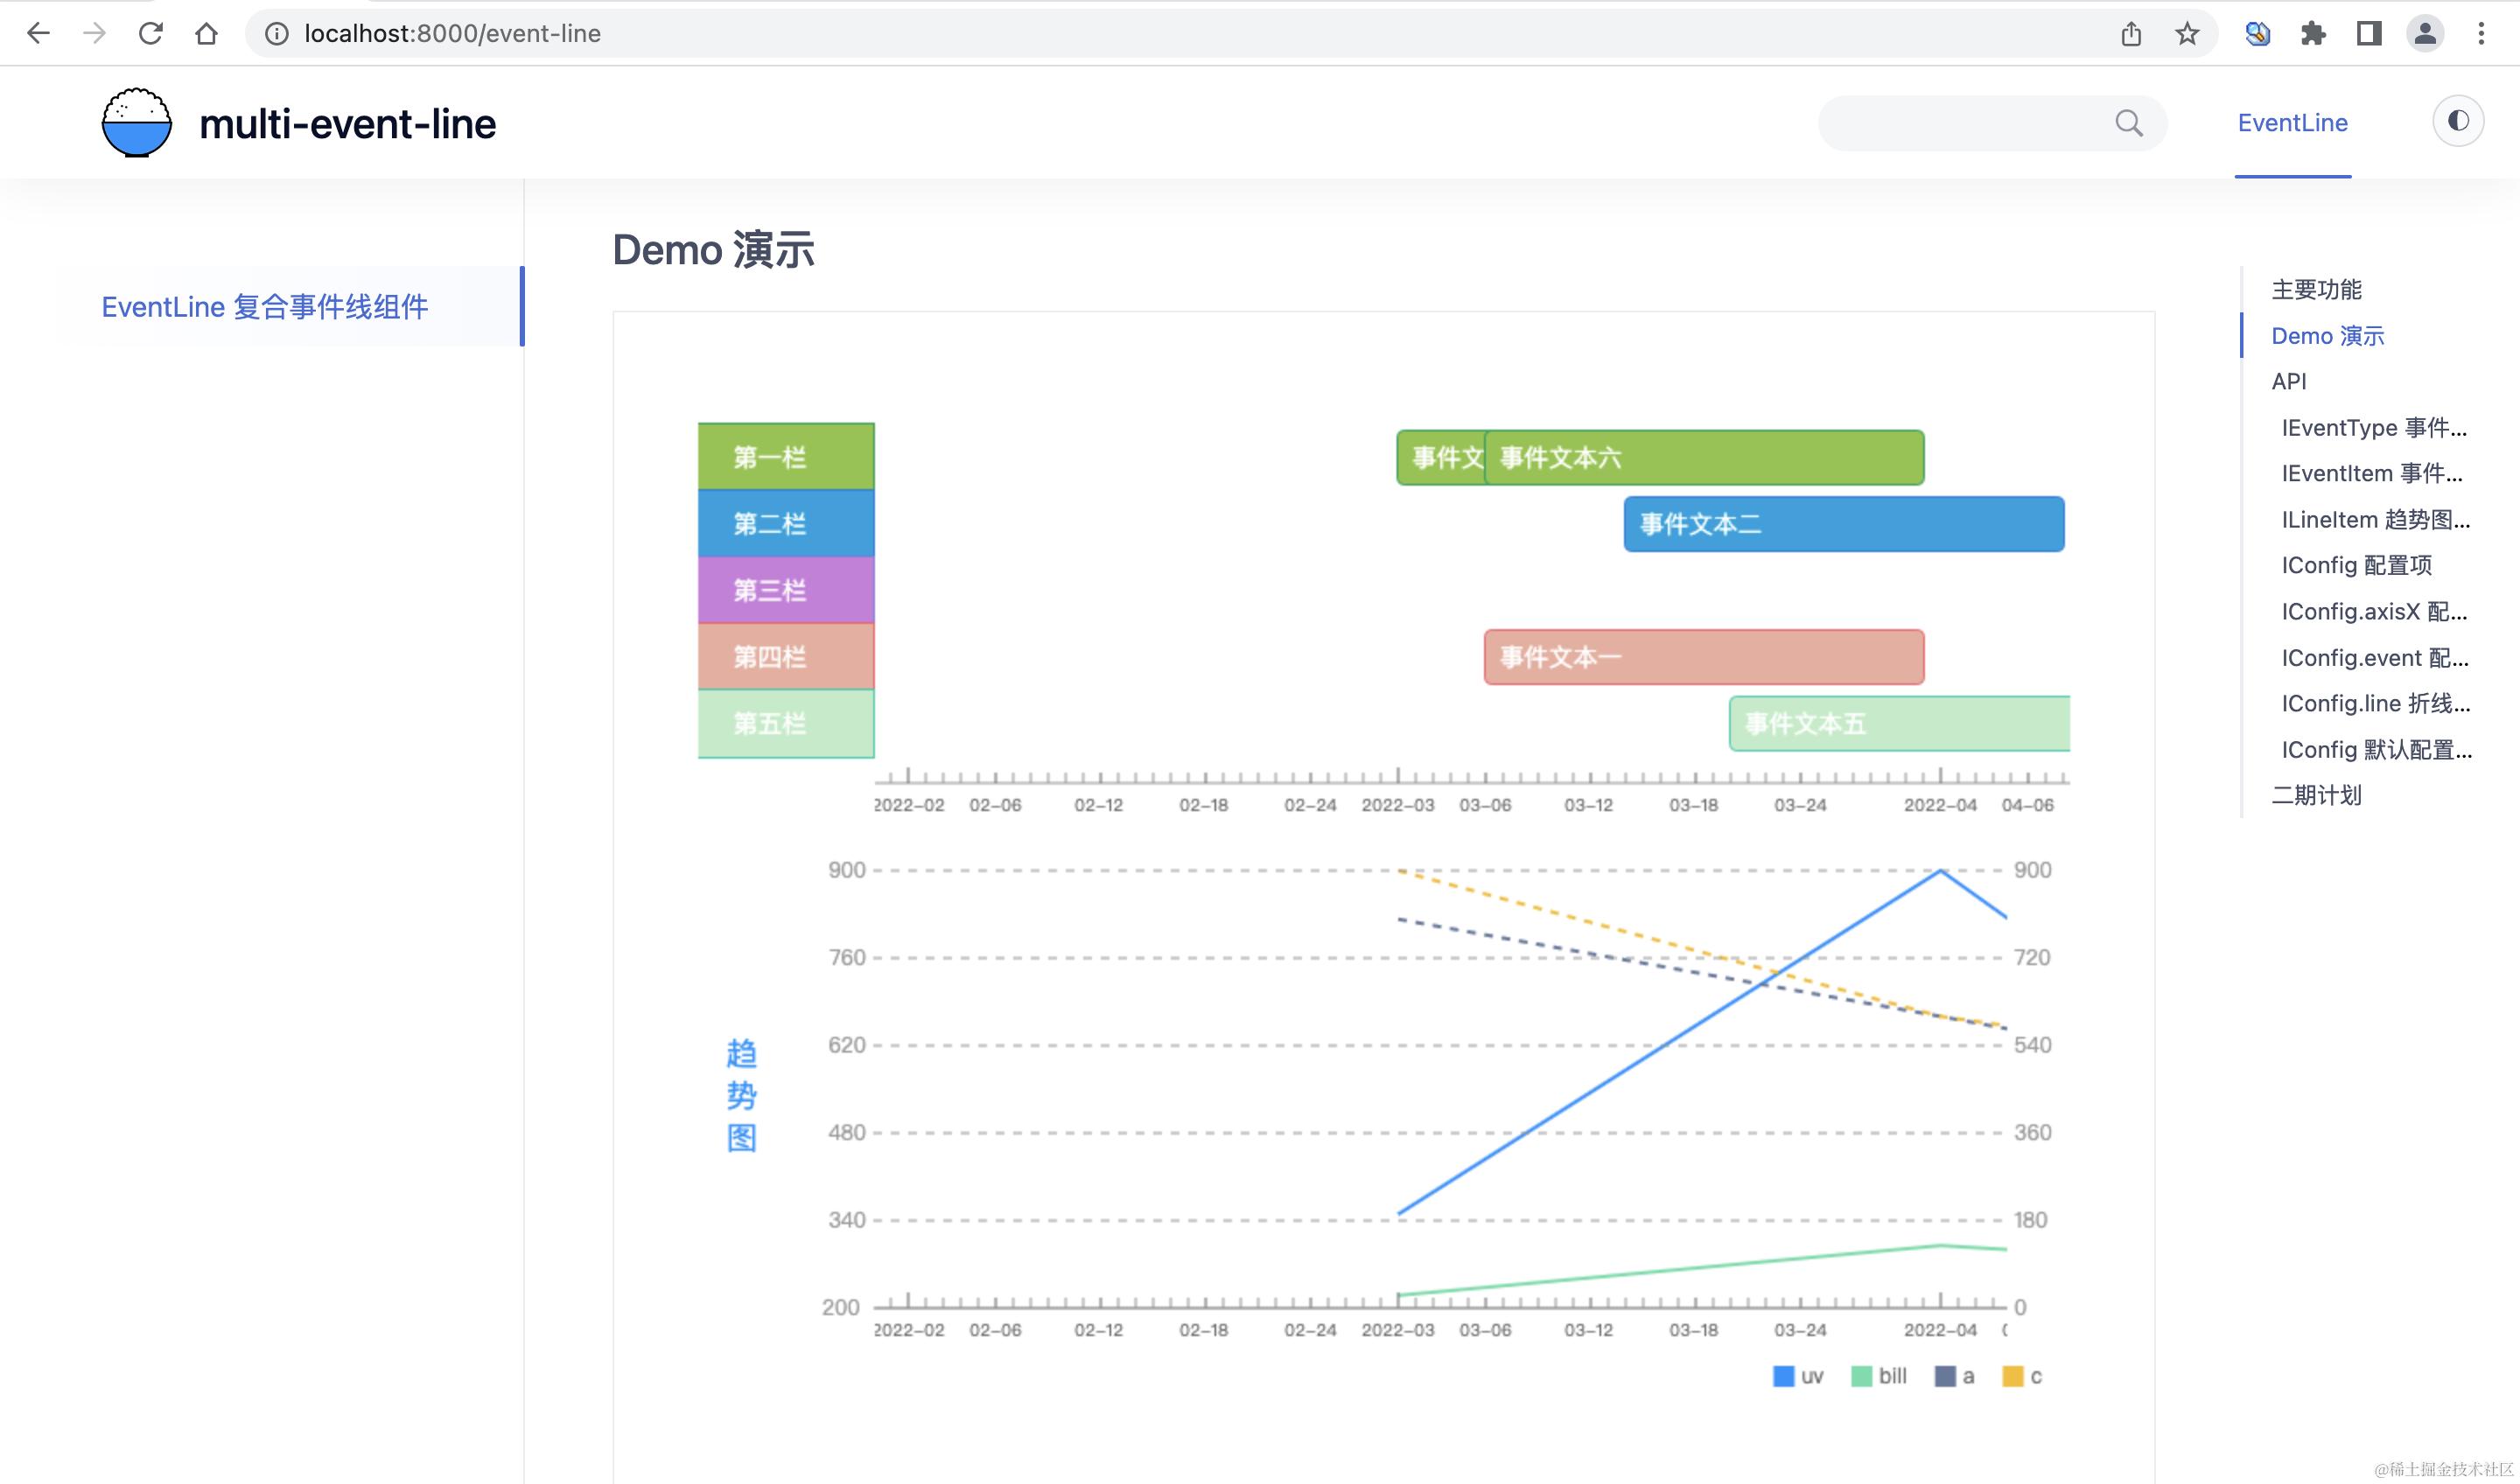Select the 事件文本六 event bar
Screen dimensions: 2520x1484
point(1704,457)
